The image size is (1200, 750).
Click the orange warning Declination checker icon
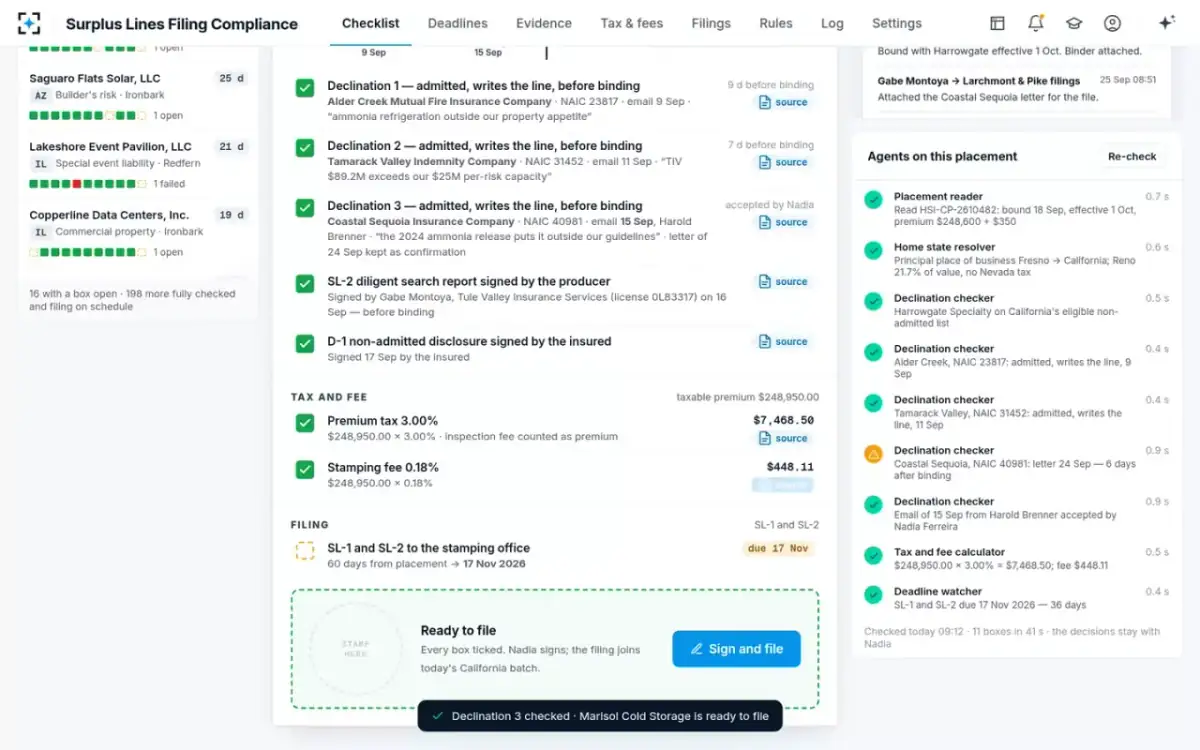coord(873,453)
